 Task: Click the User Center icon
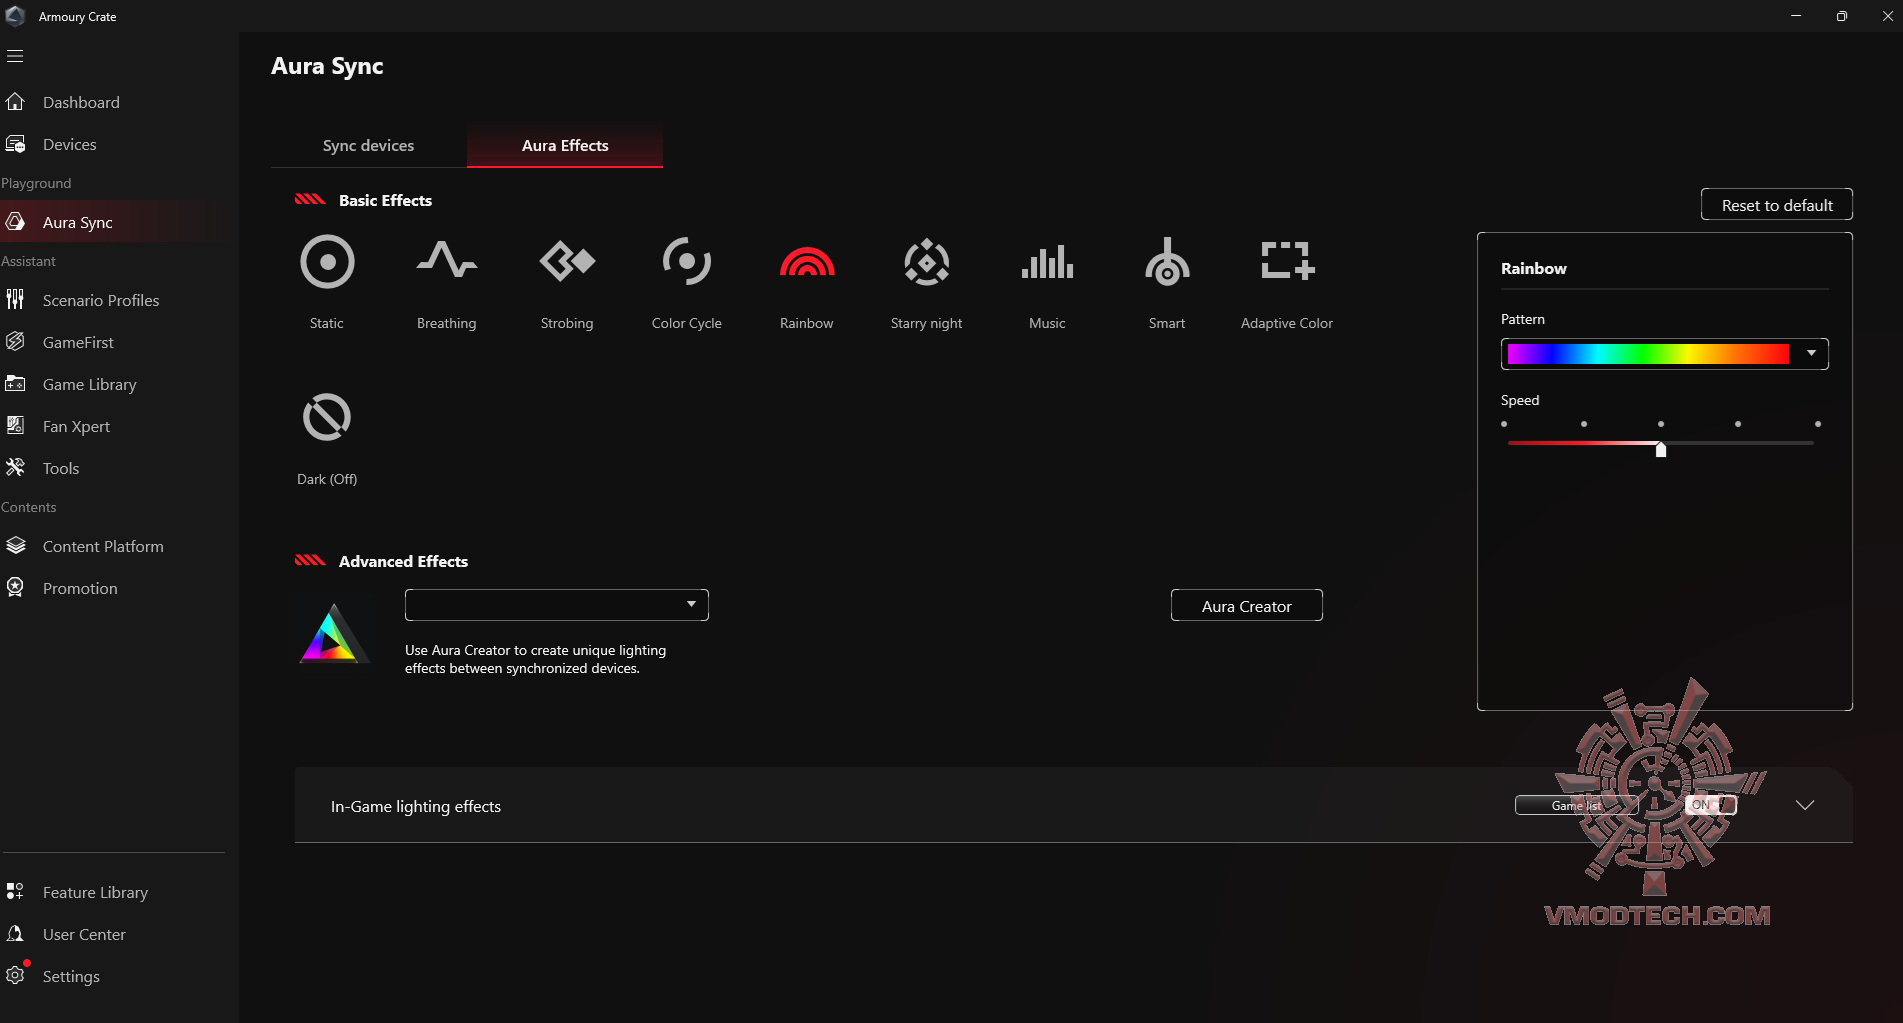(15, 934)
